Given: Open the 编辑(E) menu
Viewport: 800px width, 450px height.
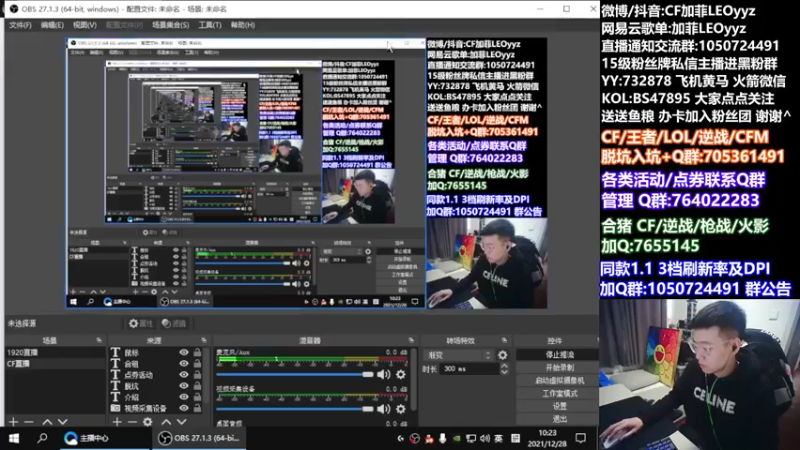Looking at the screenshot, I should click(52, 25).
